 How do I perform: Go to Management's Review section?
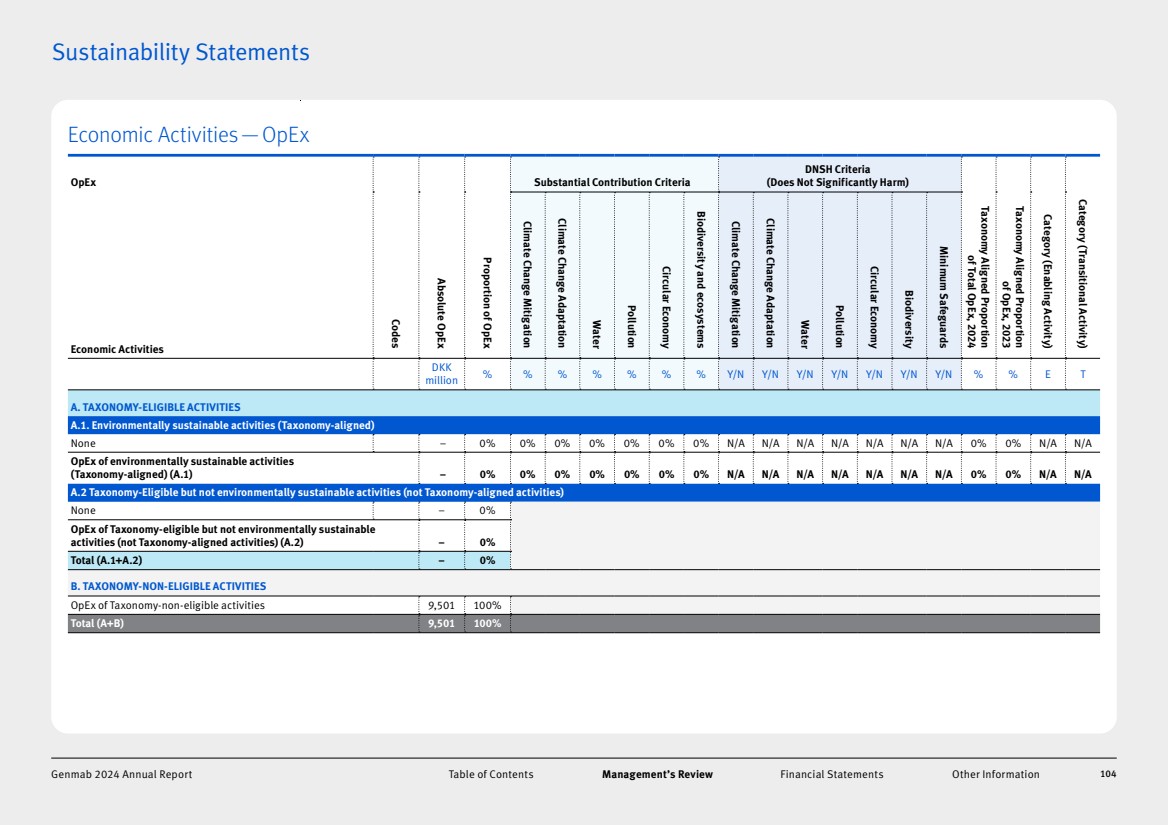[657, 774]
